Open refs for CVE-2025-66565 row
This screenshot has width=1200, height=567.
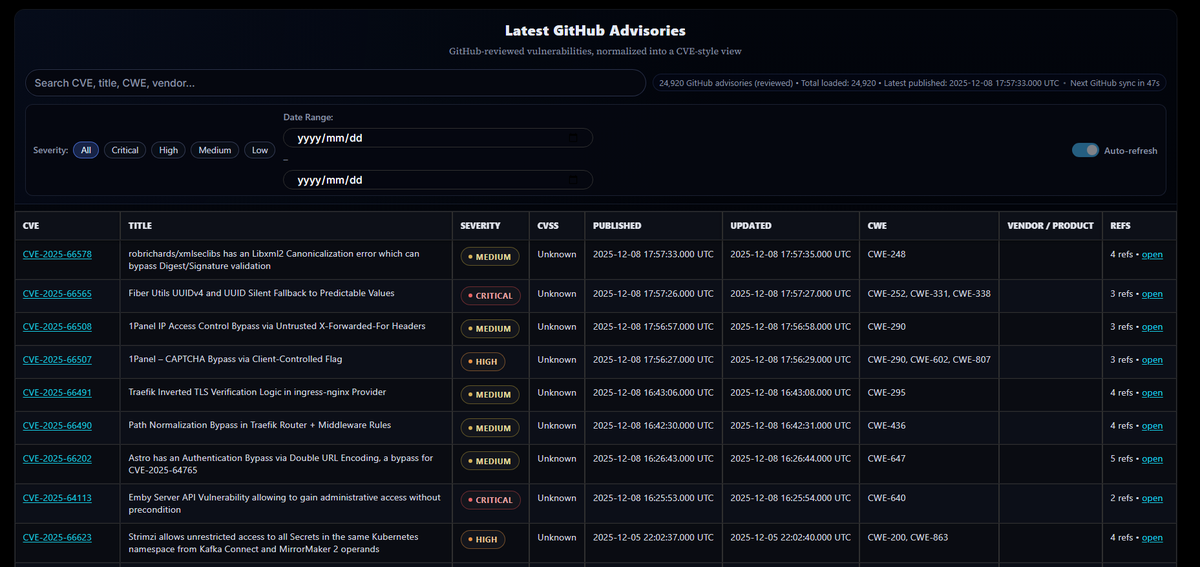pyautogui.click(x=1152, y=294)
